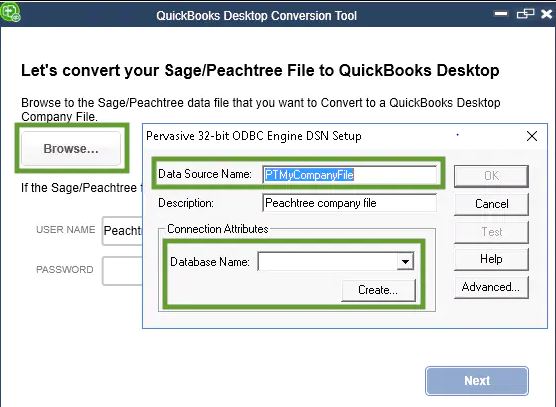Minimize the QuickBooks Conversion Tool window
556x407 pixels.
[x=501, y=14]
